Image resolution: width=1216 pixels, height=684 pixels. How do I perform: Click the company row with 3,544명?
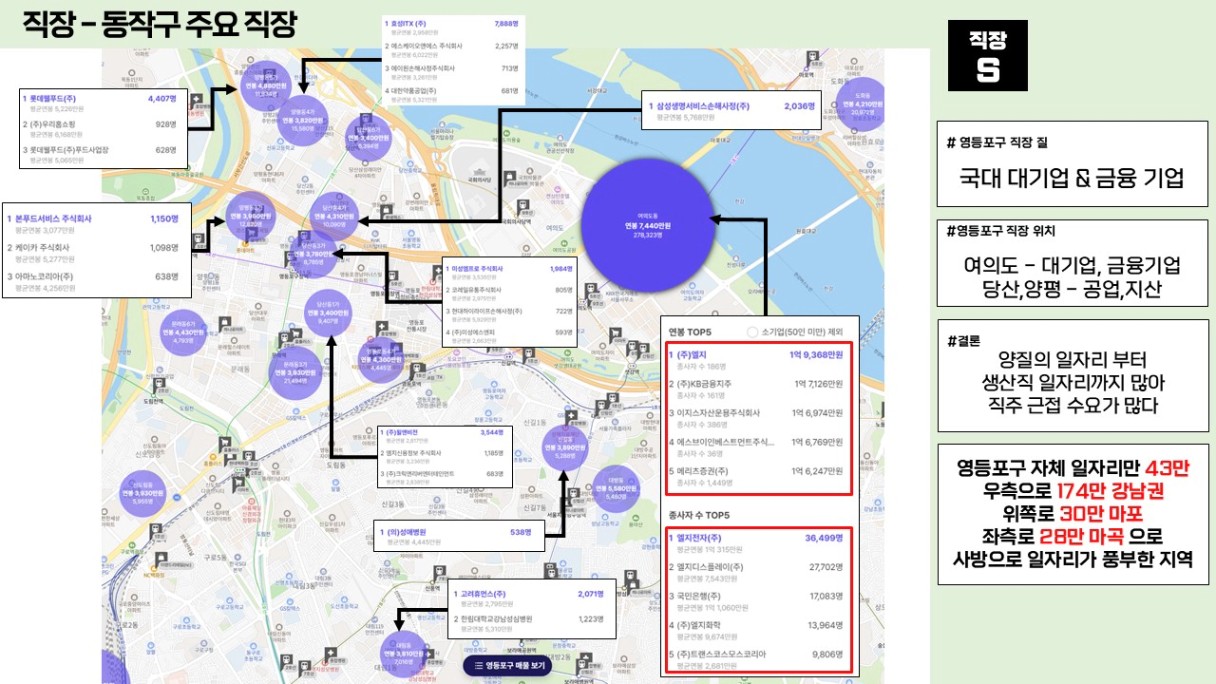444,437
